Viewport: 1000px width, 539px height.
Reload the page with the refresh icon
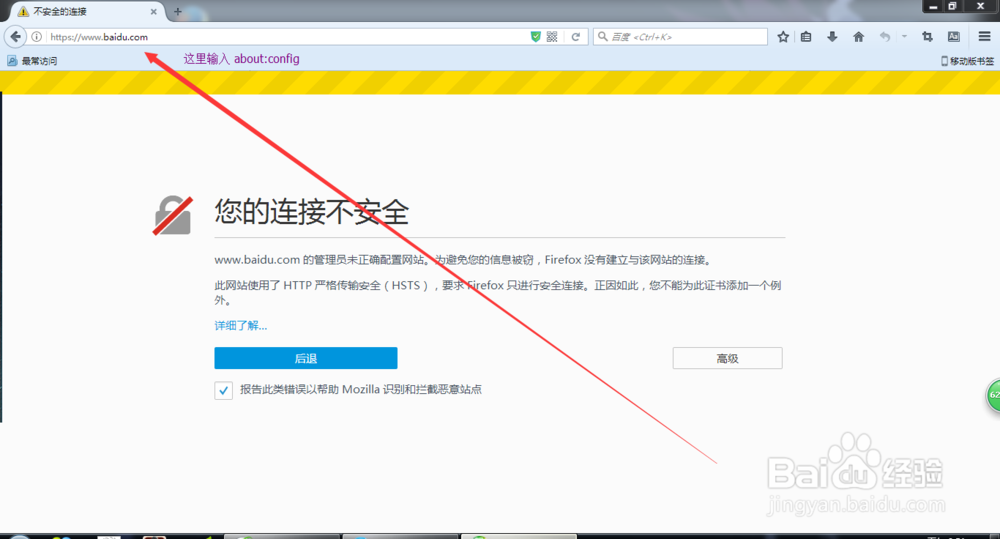[x=575, y=37]
